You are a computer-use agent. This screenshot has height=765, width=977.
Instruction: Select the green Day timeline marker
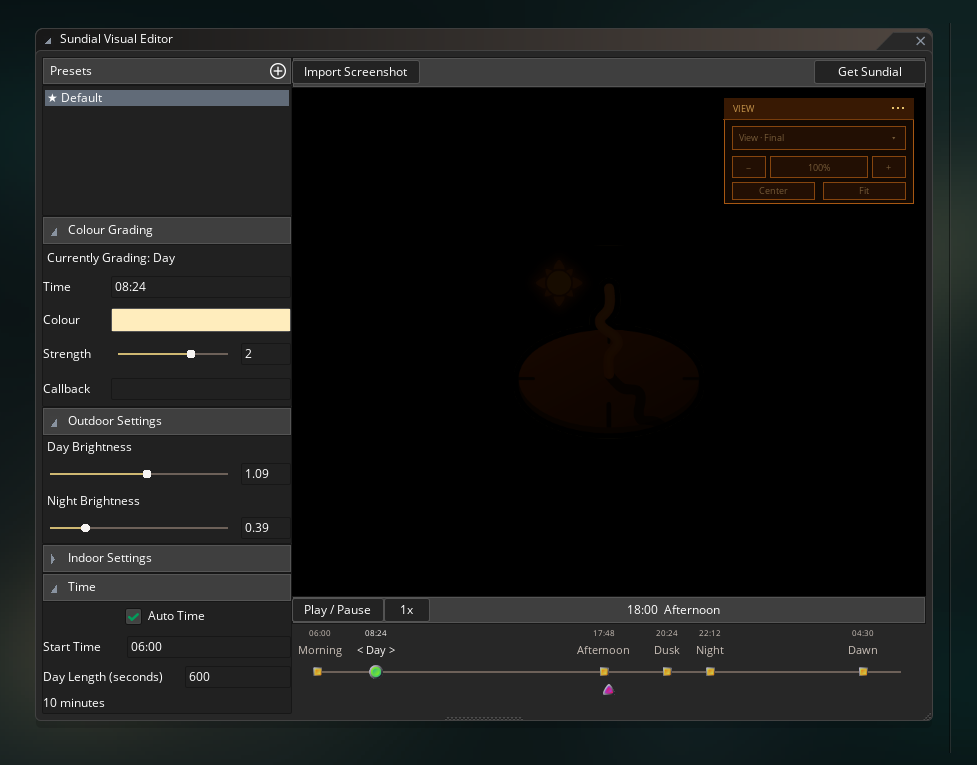pyautogui.click(x=375, y=672)
